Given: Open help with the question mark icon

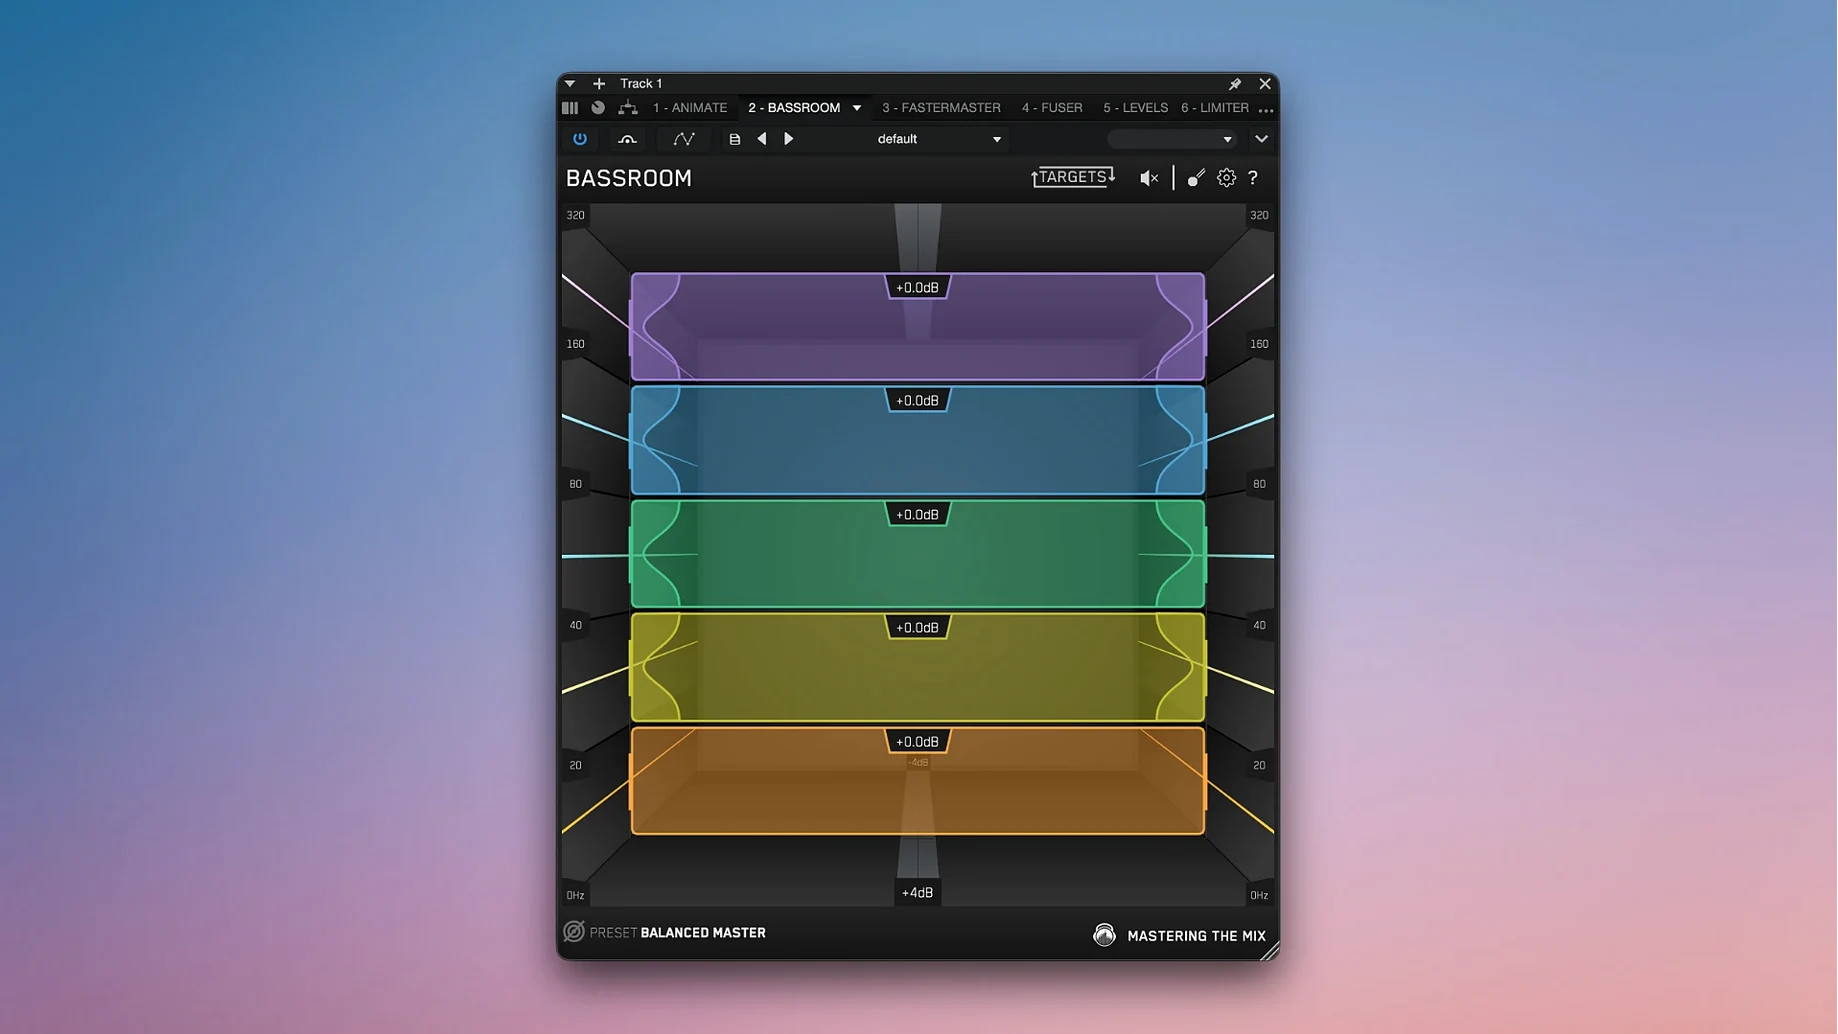Looking at the screenshot, I should coord(1253,178).
